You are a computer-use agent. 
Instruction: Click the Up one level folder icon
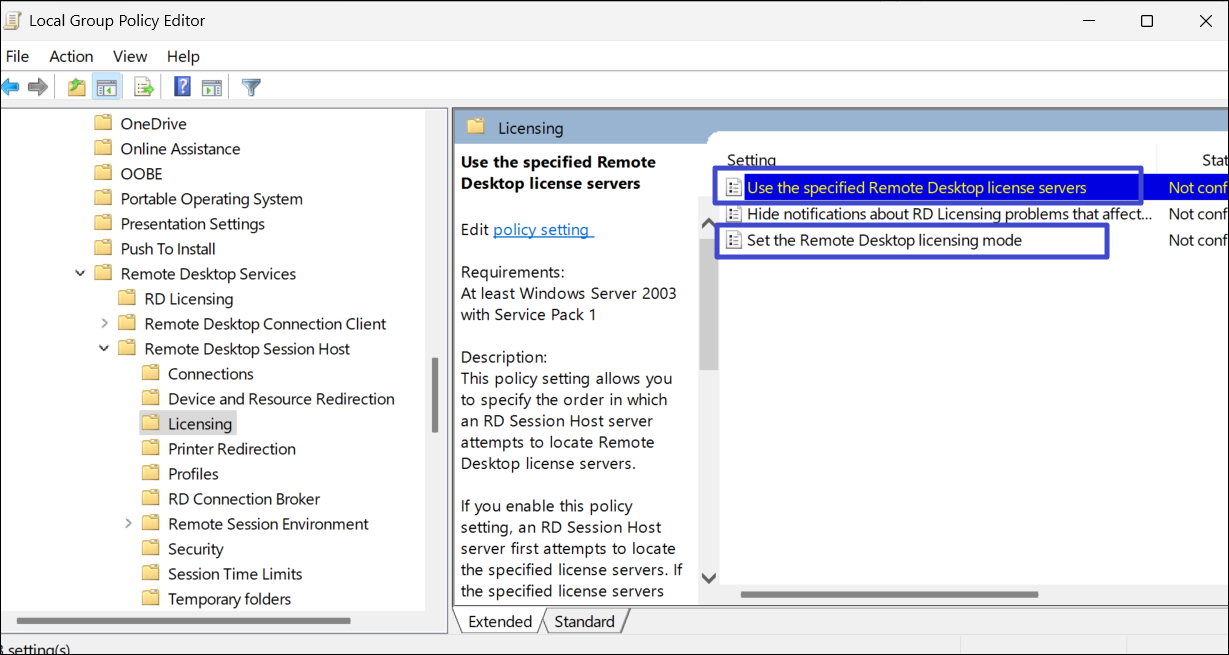(x=77, y=87)
